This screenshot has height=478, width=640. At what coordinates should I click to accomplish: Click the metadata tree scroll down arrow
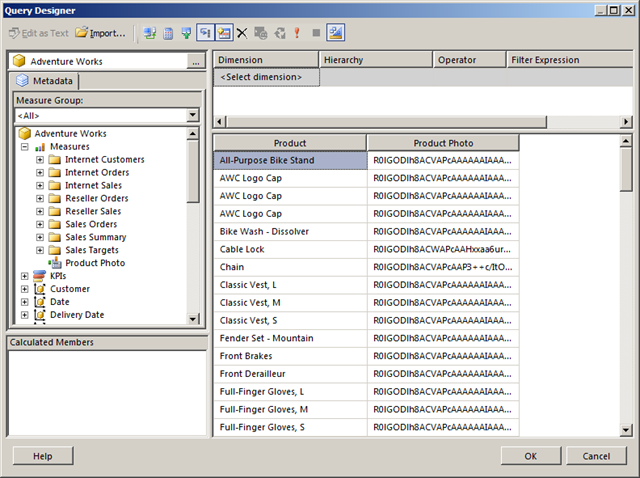click(x=193, y=319)
